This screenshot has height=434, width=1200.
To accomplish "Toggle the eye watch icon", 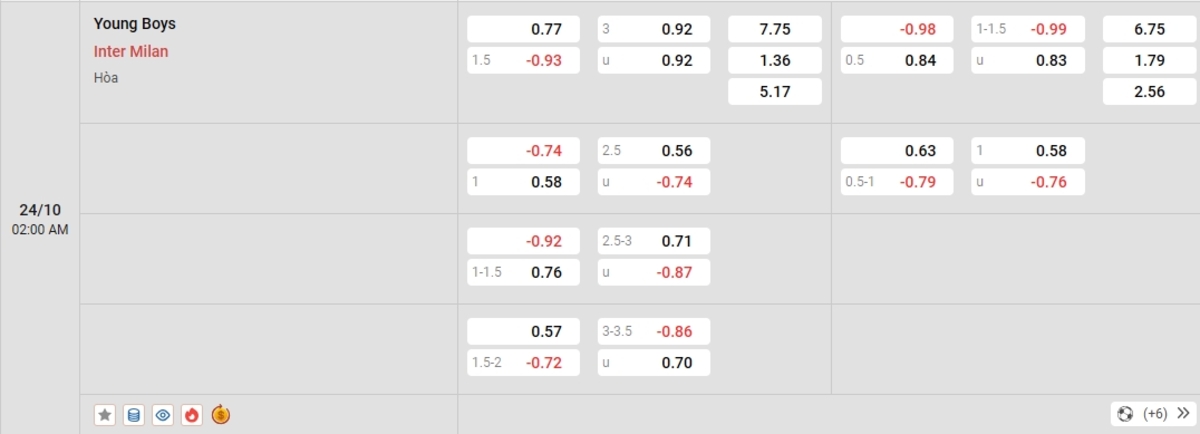I will (x=163, y=414).
